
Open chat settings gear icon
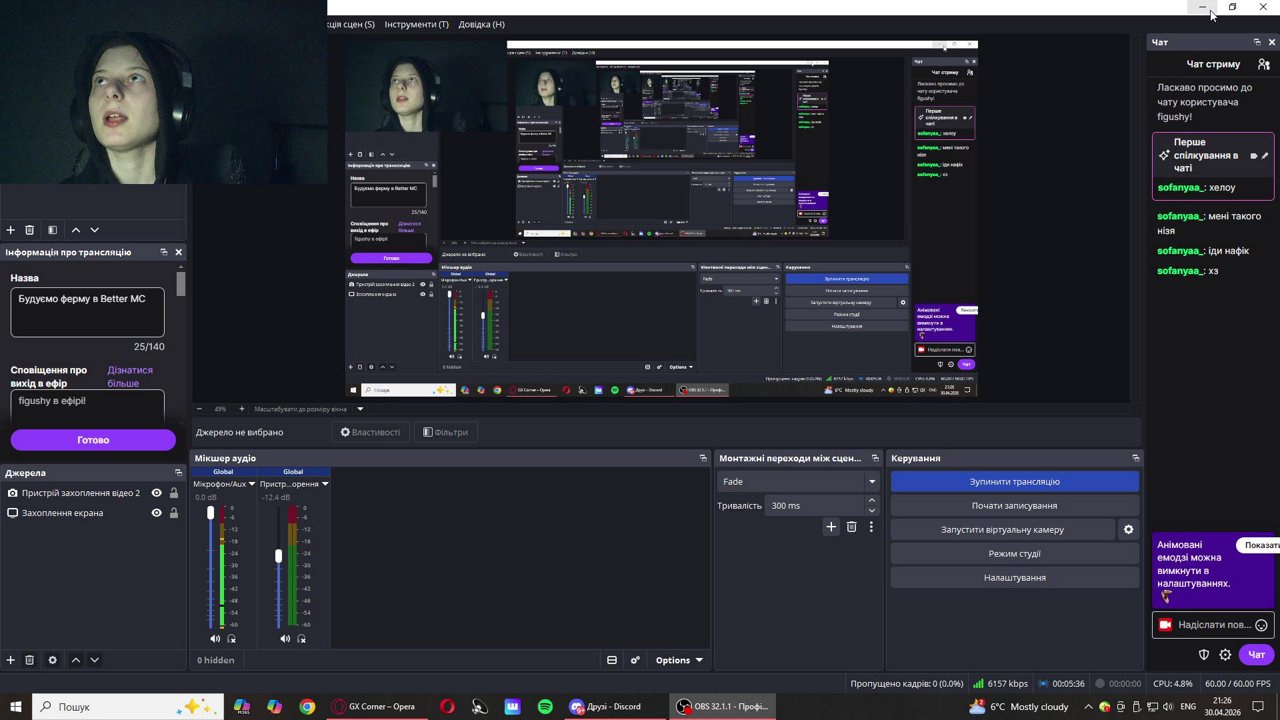tap(1225, 655)
